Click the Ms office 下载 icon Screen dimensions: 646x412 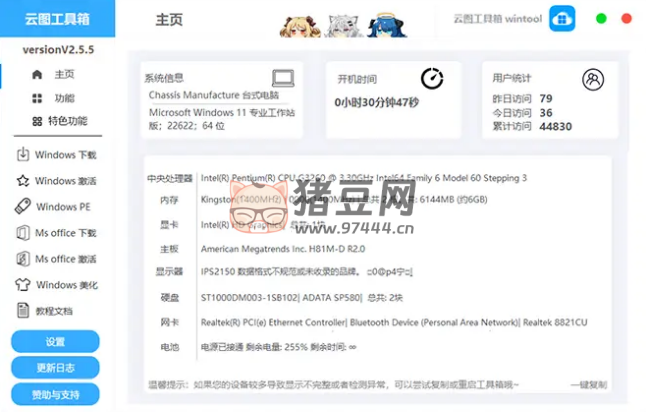(23, 233)
